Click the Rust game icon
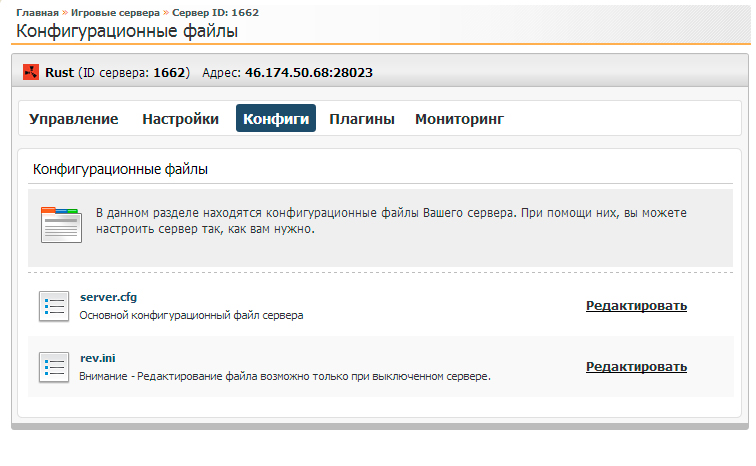 pyautogui.click(x=31, y=73)
